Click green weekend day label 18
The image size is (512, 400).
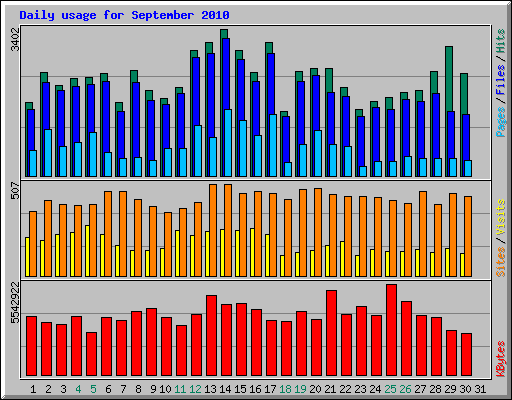[x=285, y=389]
